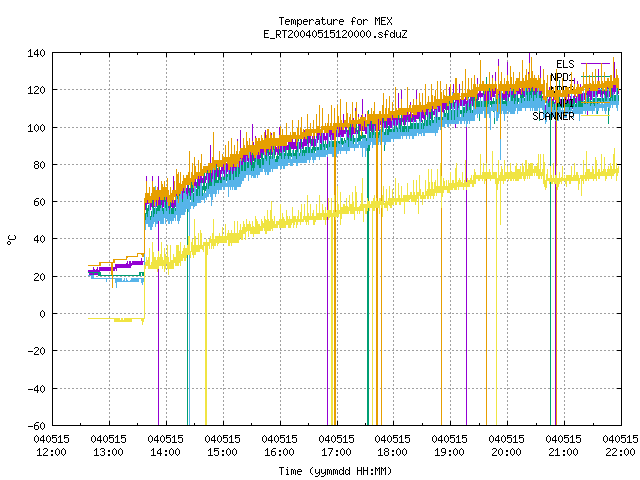The width and height of the screenshot is (640, 480).
Task: Click the y-axis tick label "-20"
Action: pos(36,351)
